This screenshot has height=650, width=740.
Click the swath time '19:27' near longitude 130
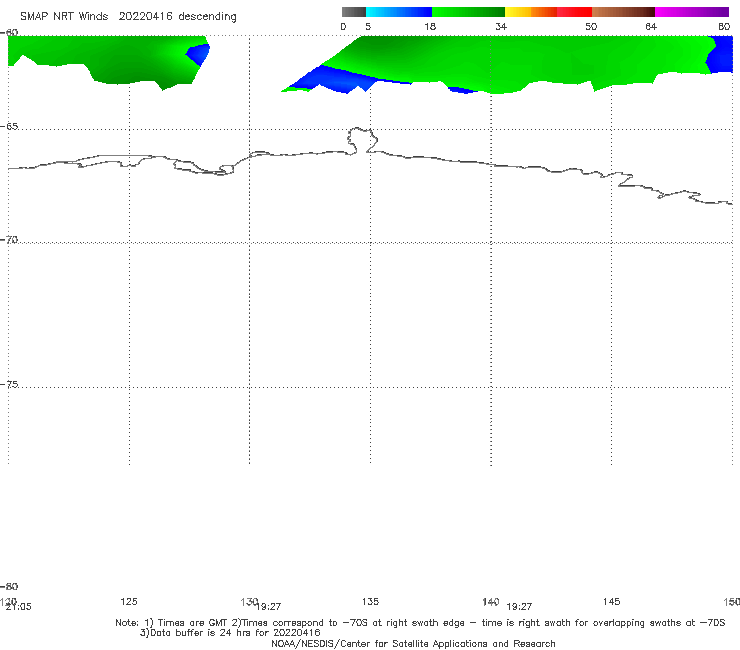point(269,607)
